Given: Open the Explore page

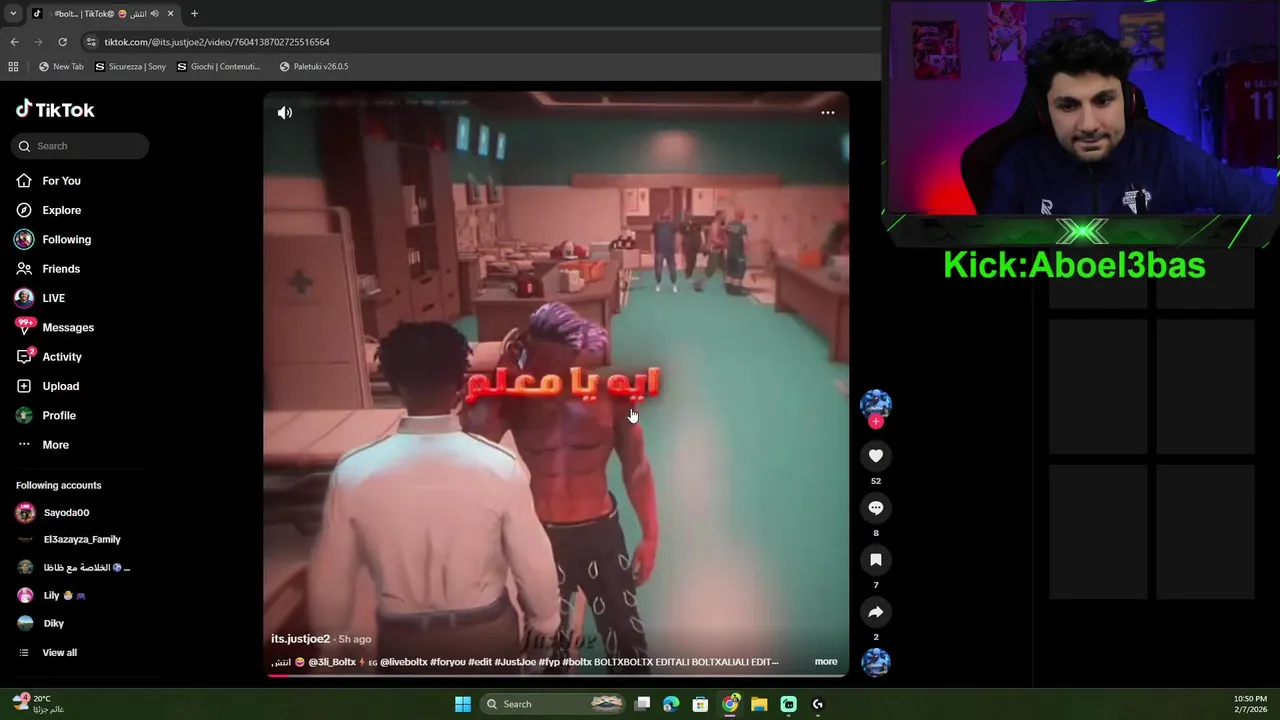Looking at the screenshot, I should click(61, 210).
